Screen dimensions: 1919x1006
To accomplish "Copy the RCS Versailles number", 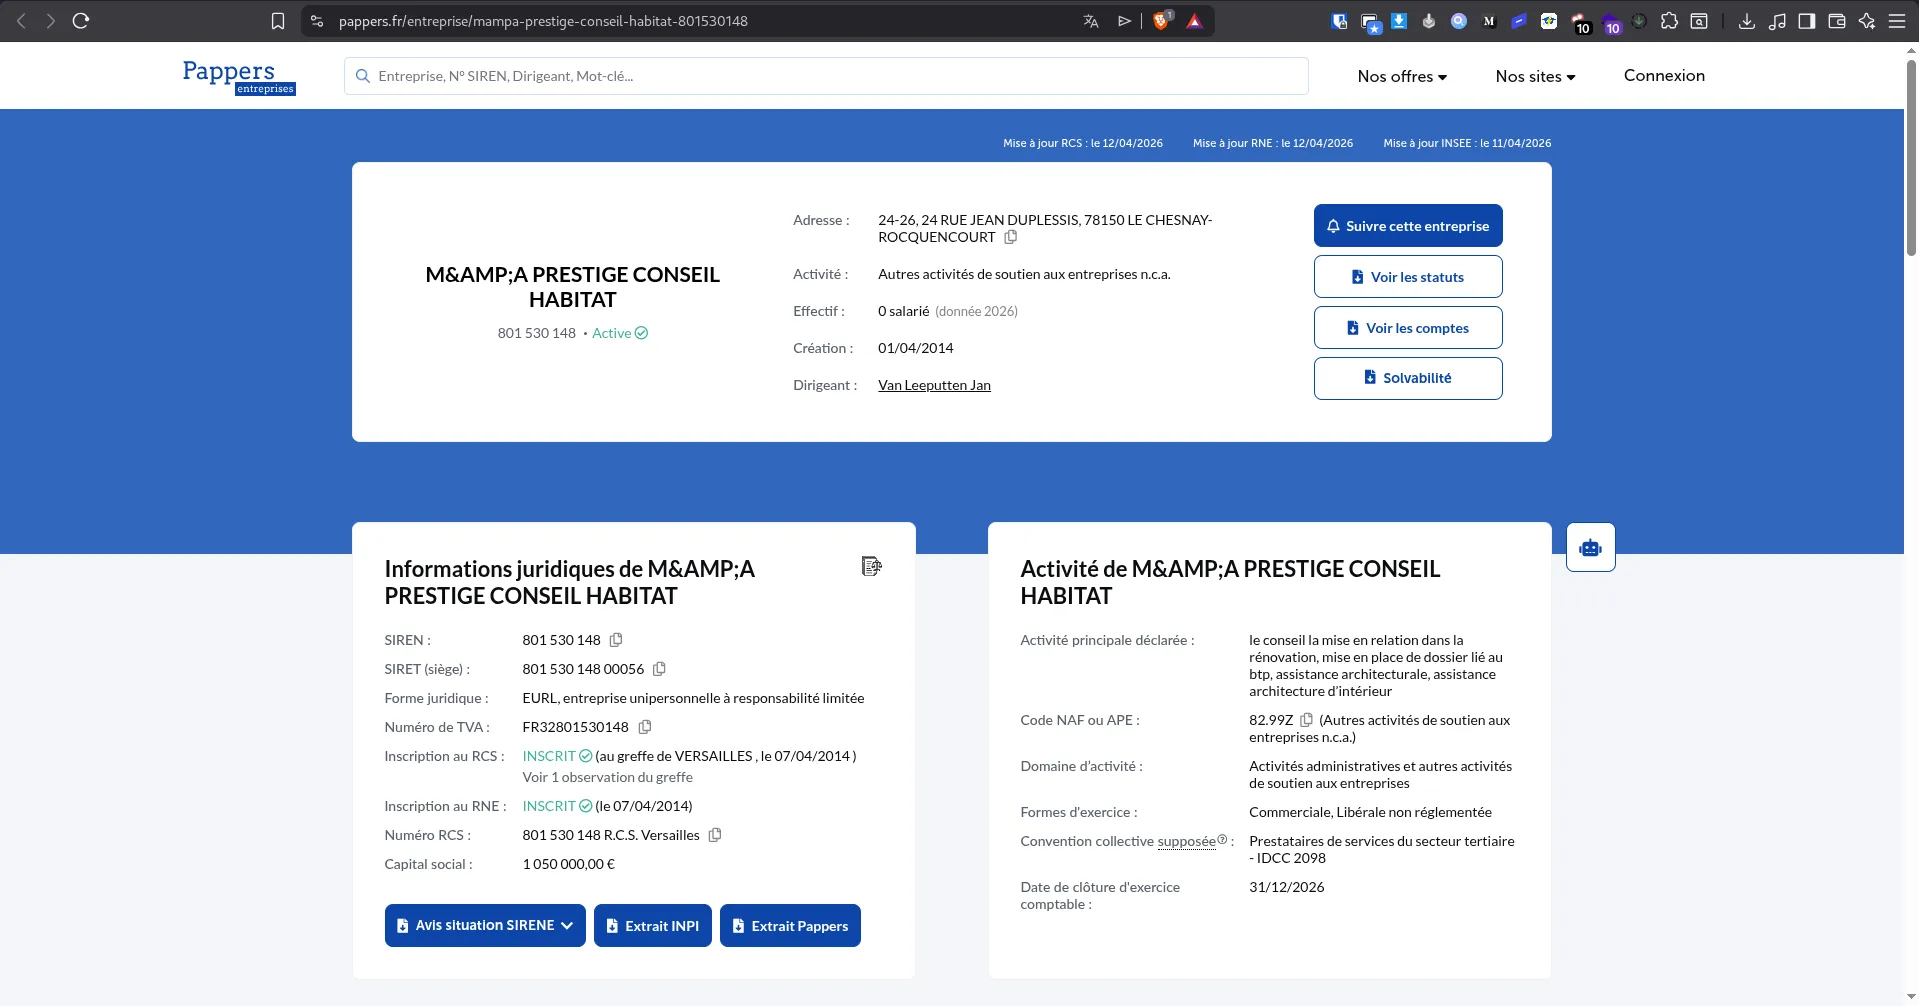I will pos(713,834).
